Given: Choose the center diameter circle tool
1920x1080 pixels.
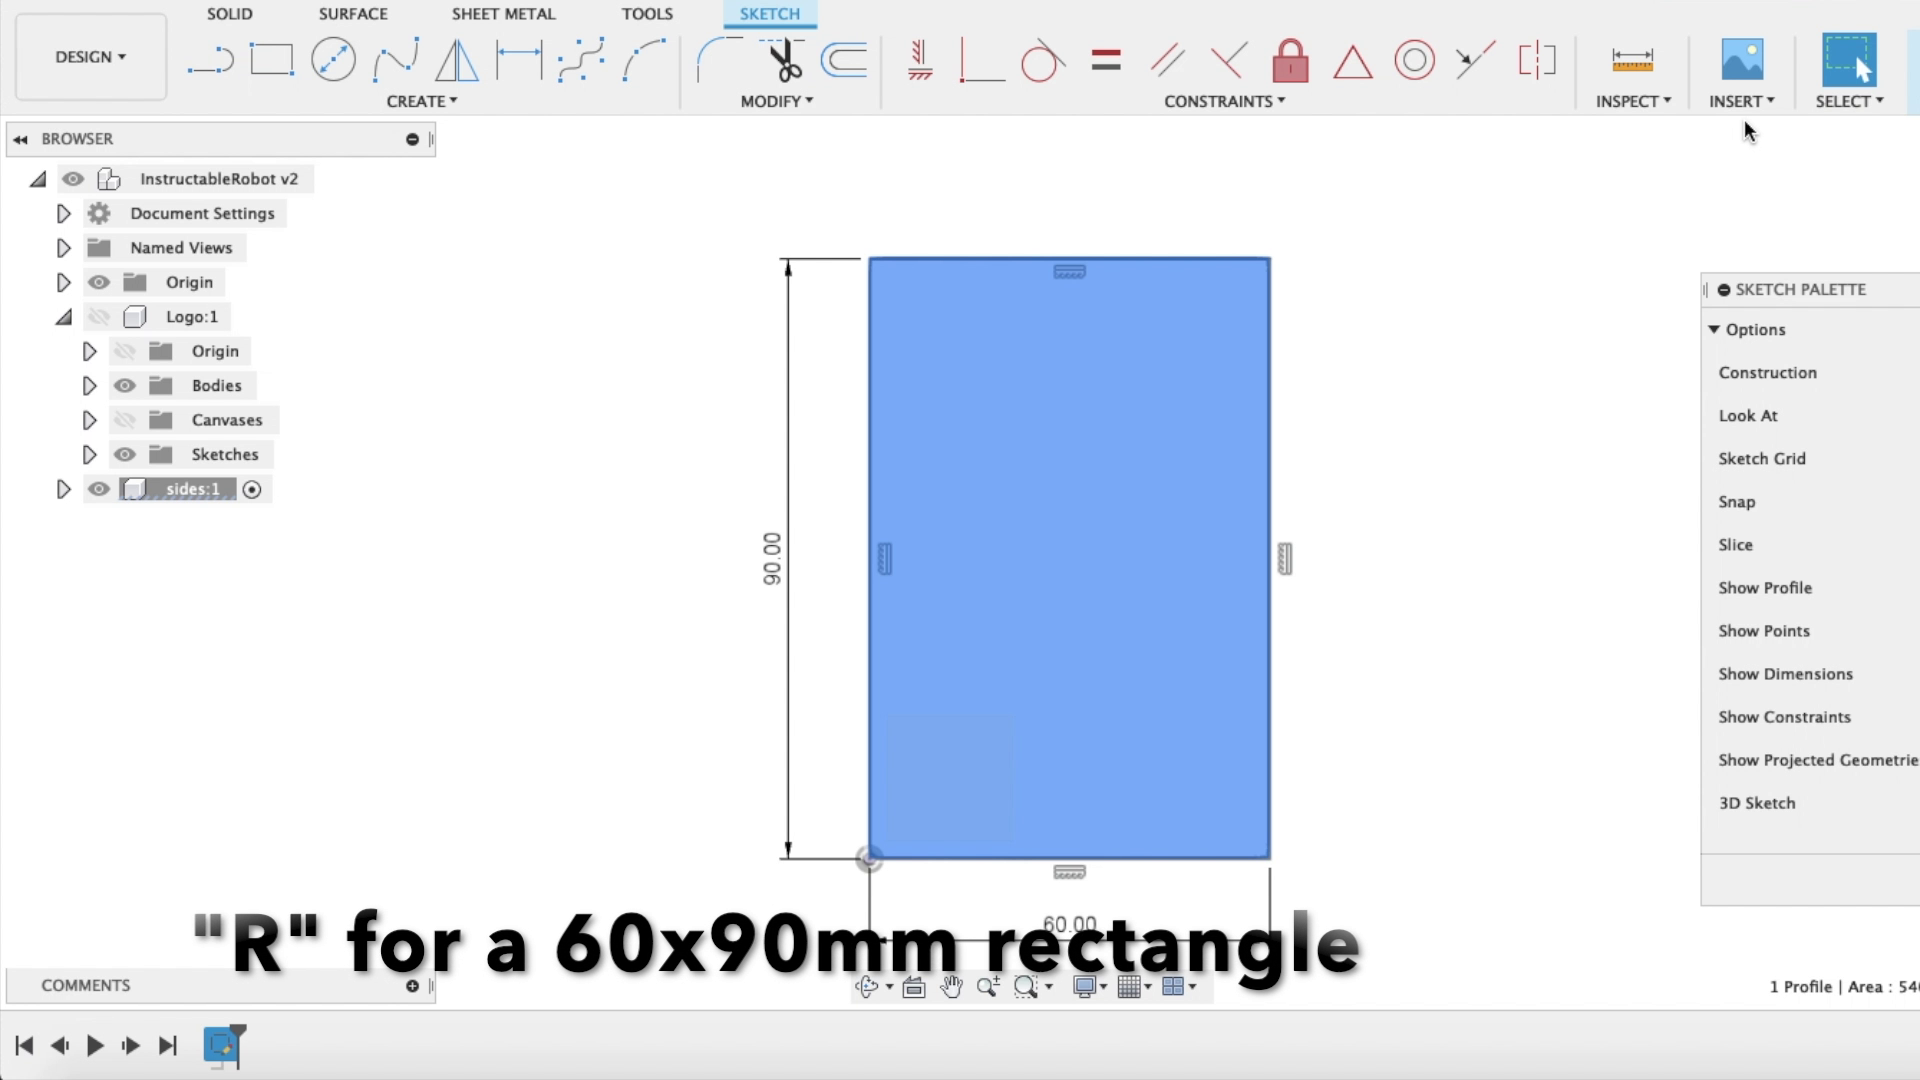Looking at the screenshot, I should [333, 60].
